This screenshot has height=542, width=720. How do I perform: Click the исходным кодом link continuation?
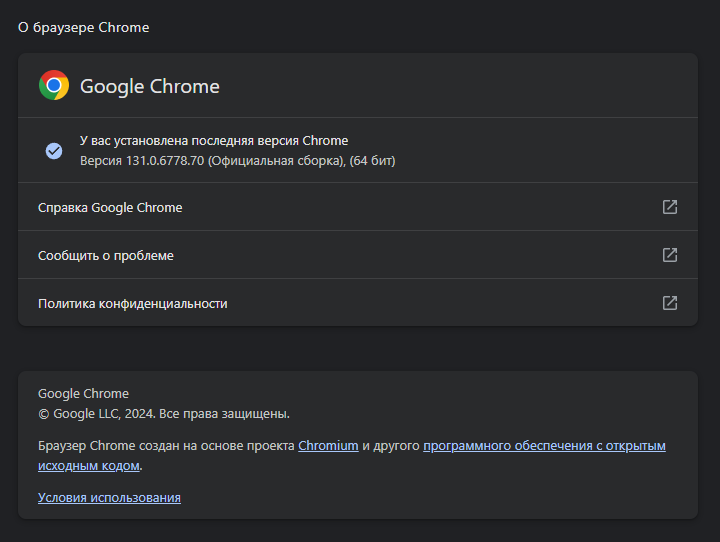click(89, 465)
